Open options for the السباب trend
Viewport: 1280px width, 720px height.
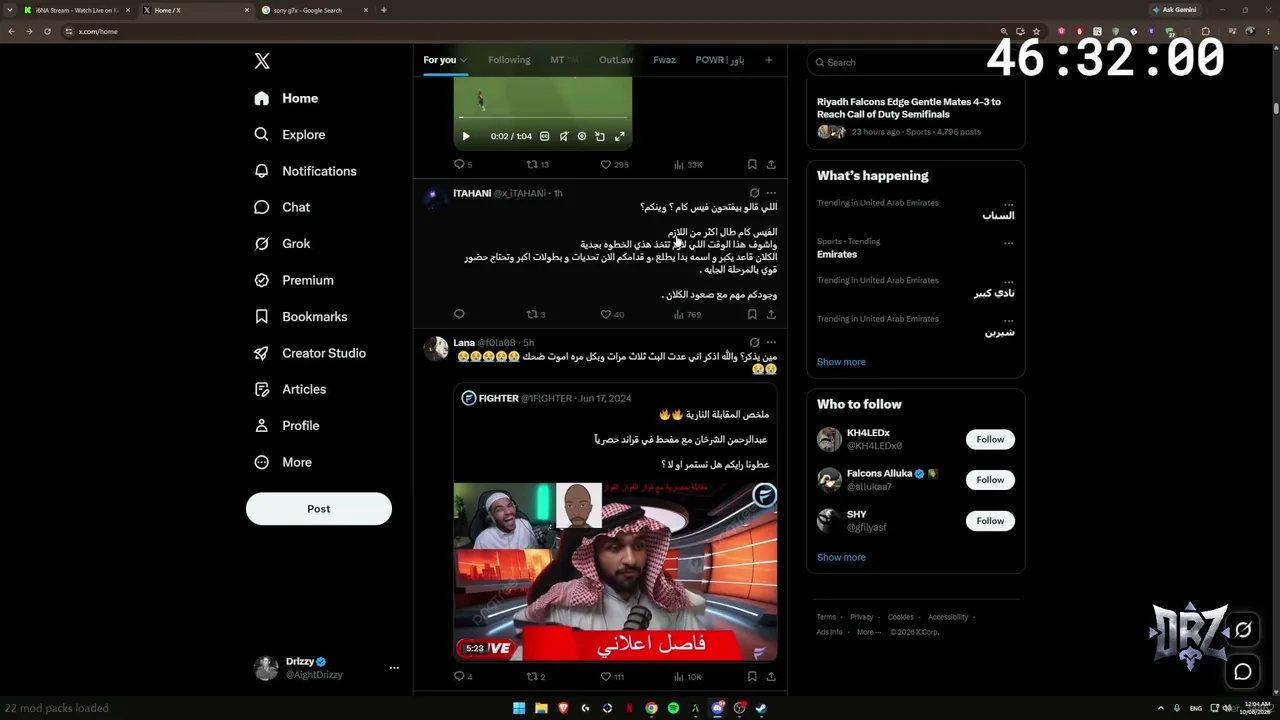(x=1008, y=203)
